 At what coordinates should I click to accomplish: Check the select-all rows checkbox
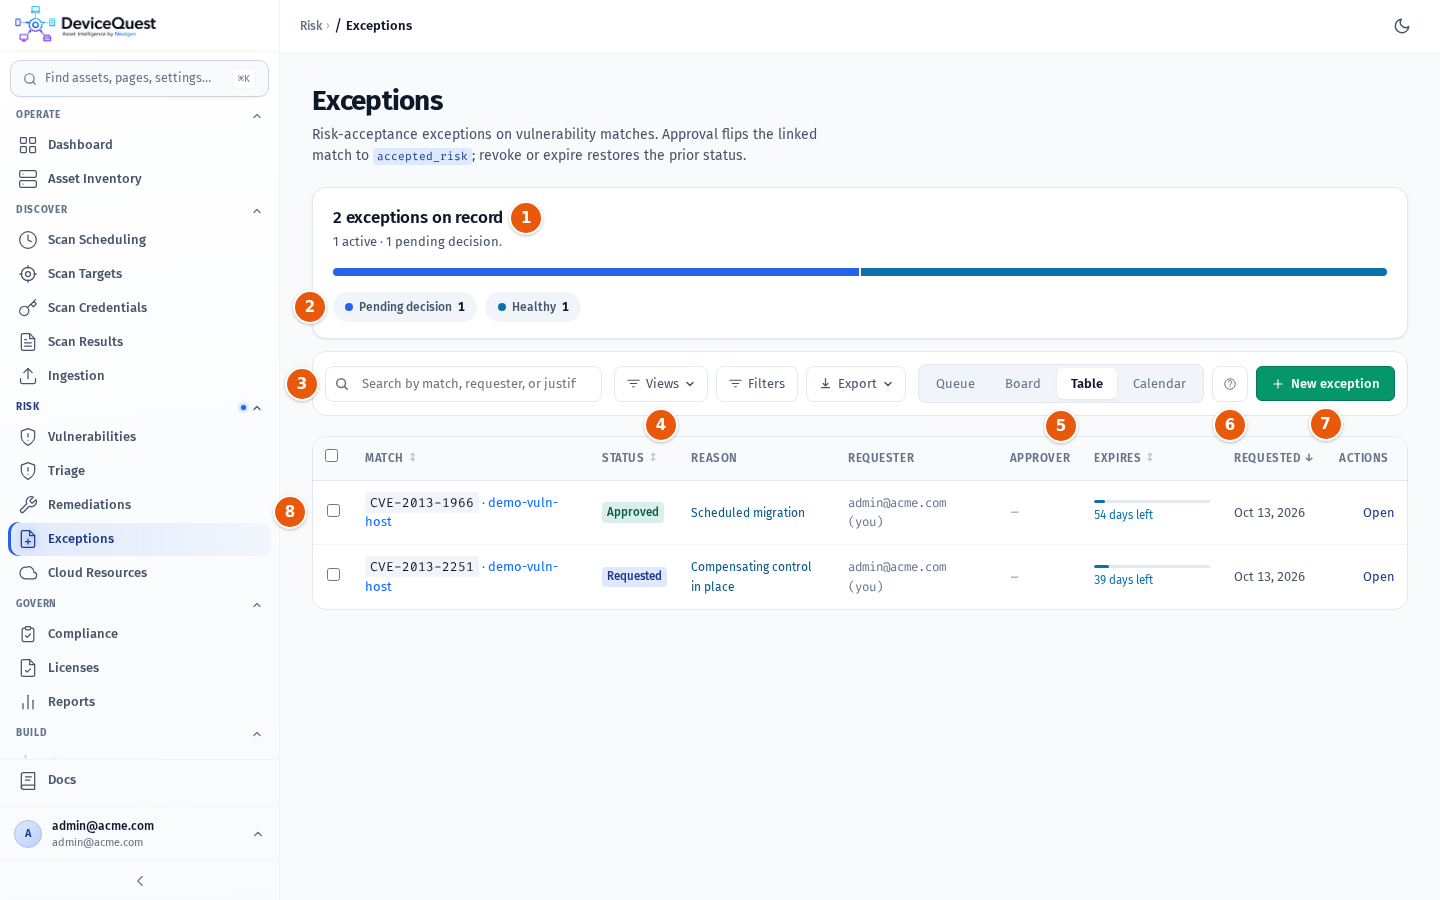[x=332, y=456]
